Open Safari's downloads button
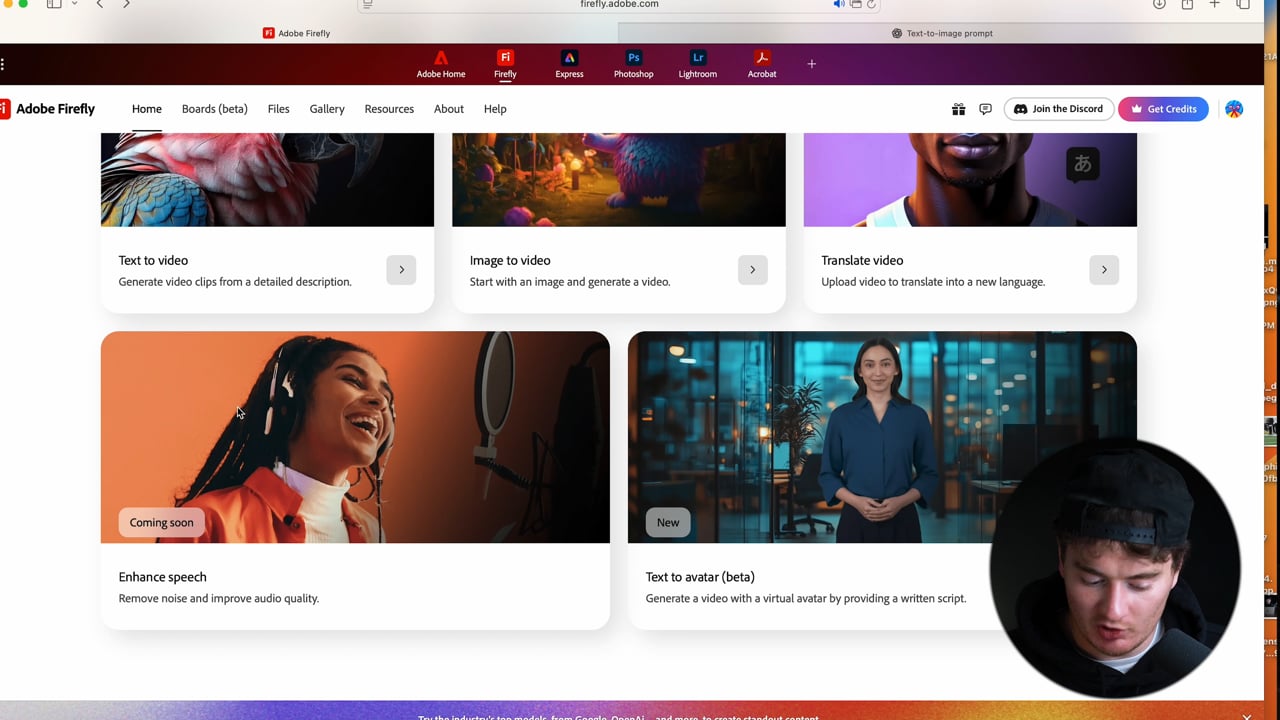Screen dimensions: 1280x720 [x=1159, y=5]
